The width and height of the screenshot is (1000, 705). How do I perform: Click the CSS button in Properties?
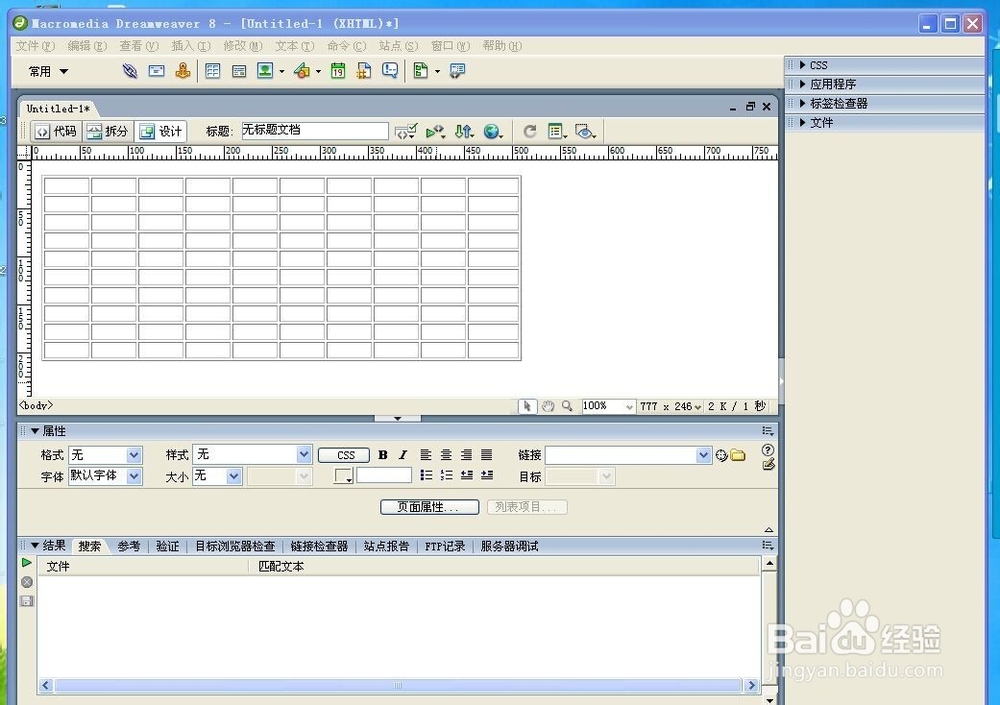[x=344, y=455]
